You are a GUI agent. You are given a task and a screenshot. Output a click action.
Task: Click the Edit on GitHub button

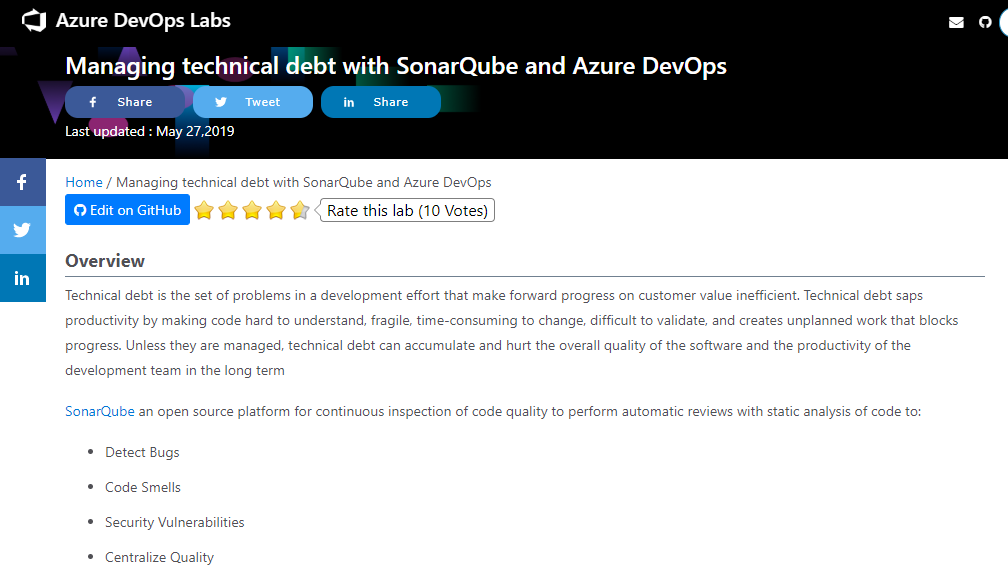(127, 210)
